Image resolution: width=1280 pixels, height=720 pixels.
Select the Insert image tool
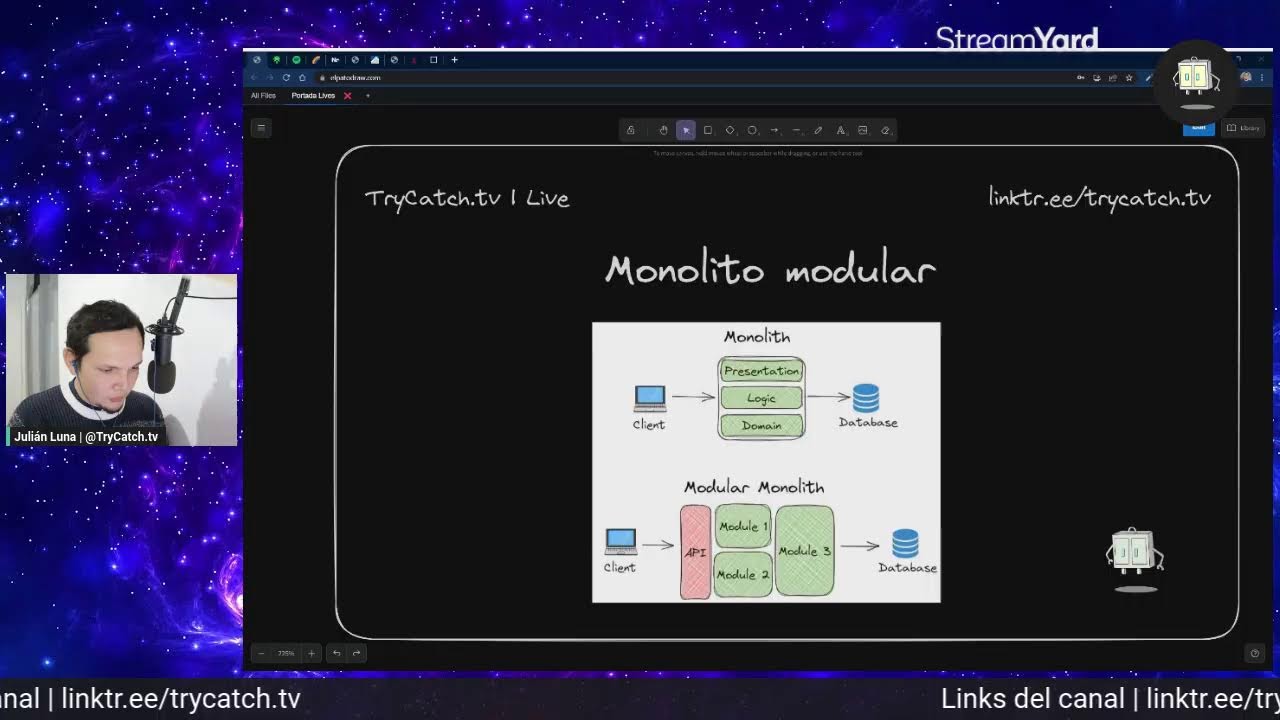[x=863, y=130]
